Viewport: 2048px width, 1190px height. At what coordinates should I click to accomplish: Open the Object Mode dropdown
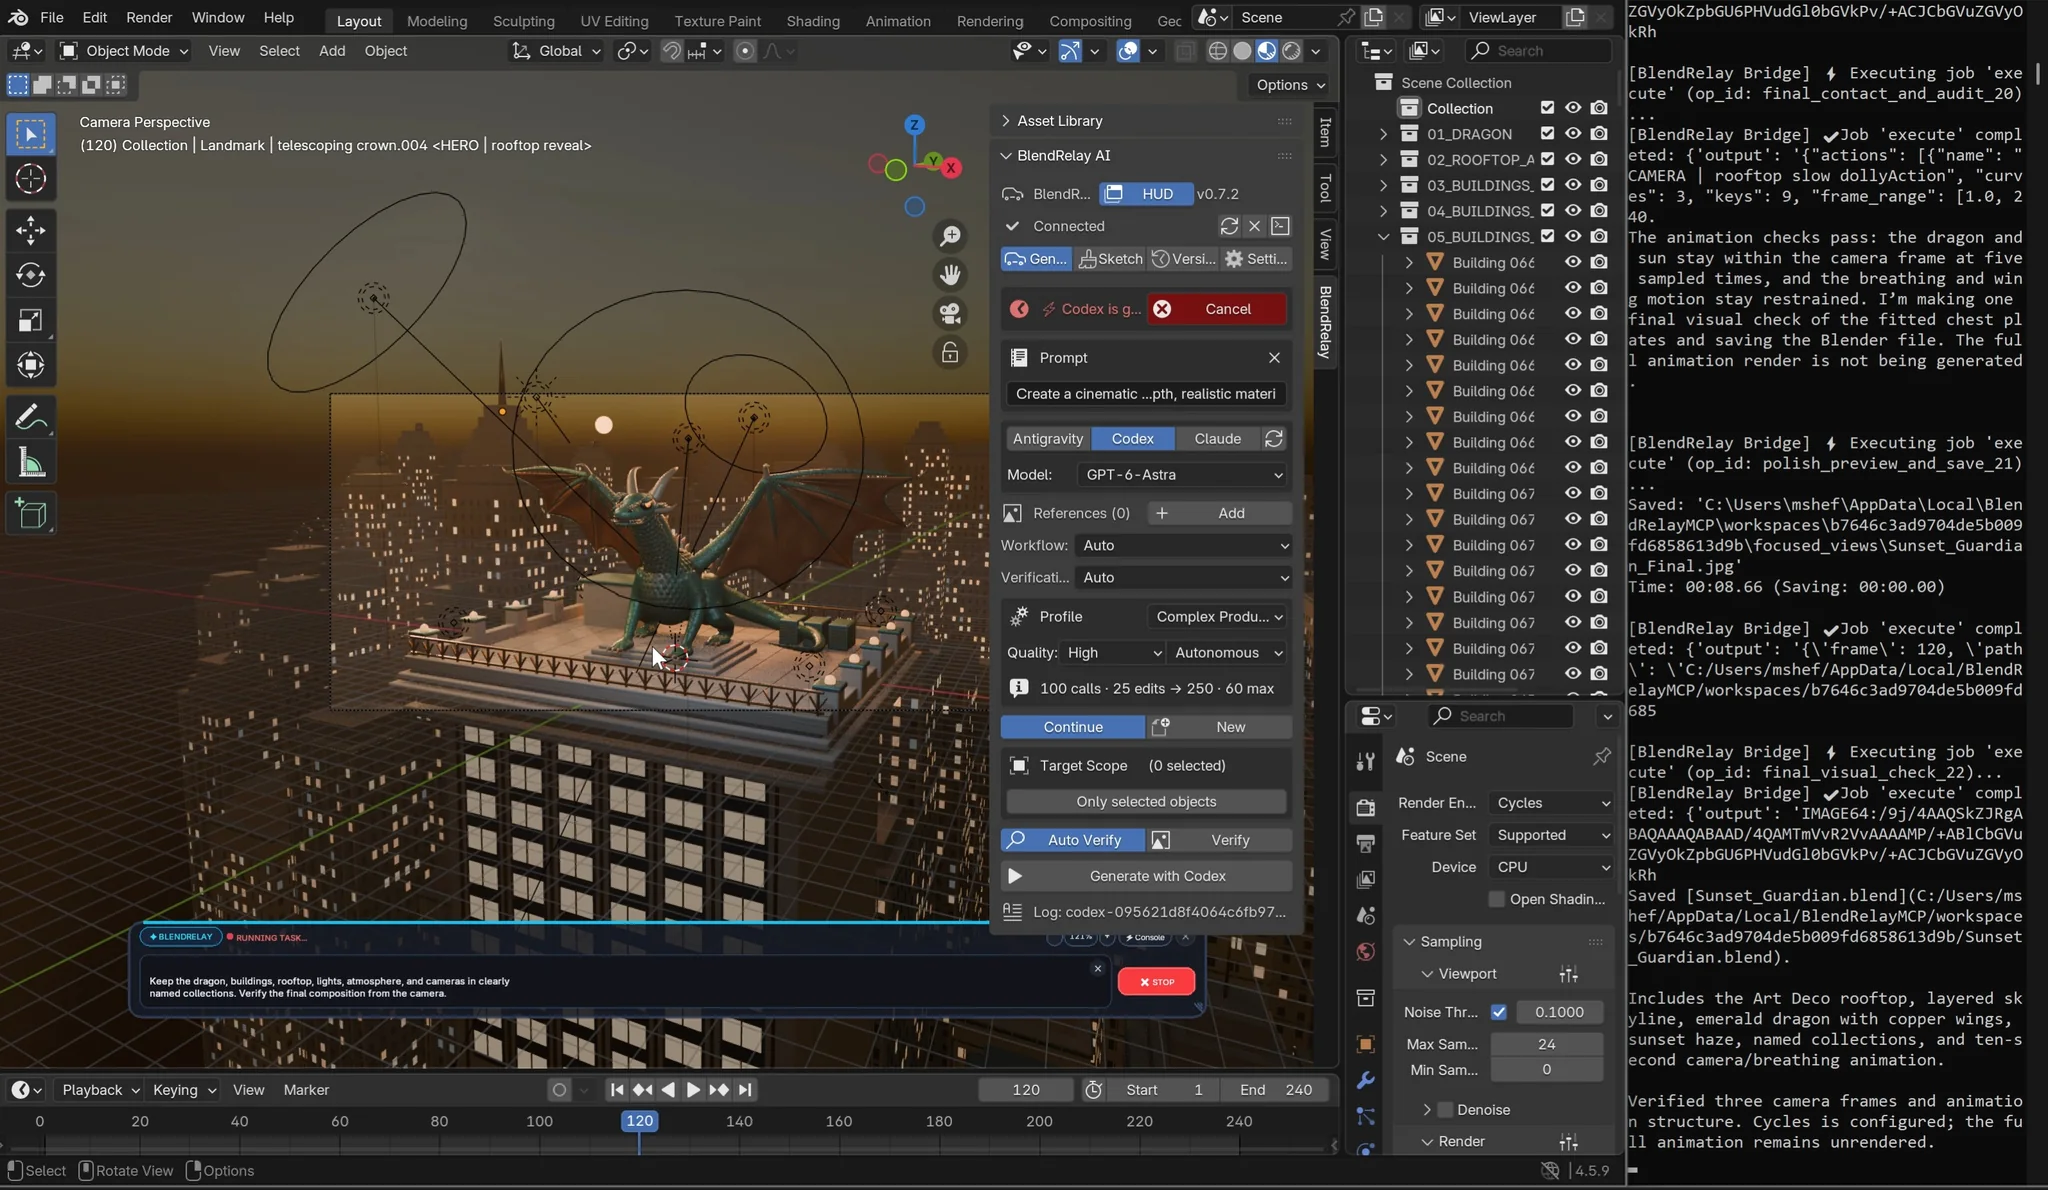[124, 51]
